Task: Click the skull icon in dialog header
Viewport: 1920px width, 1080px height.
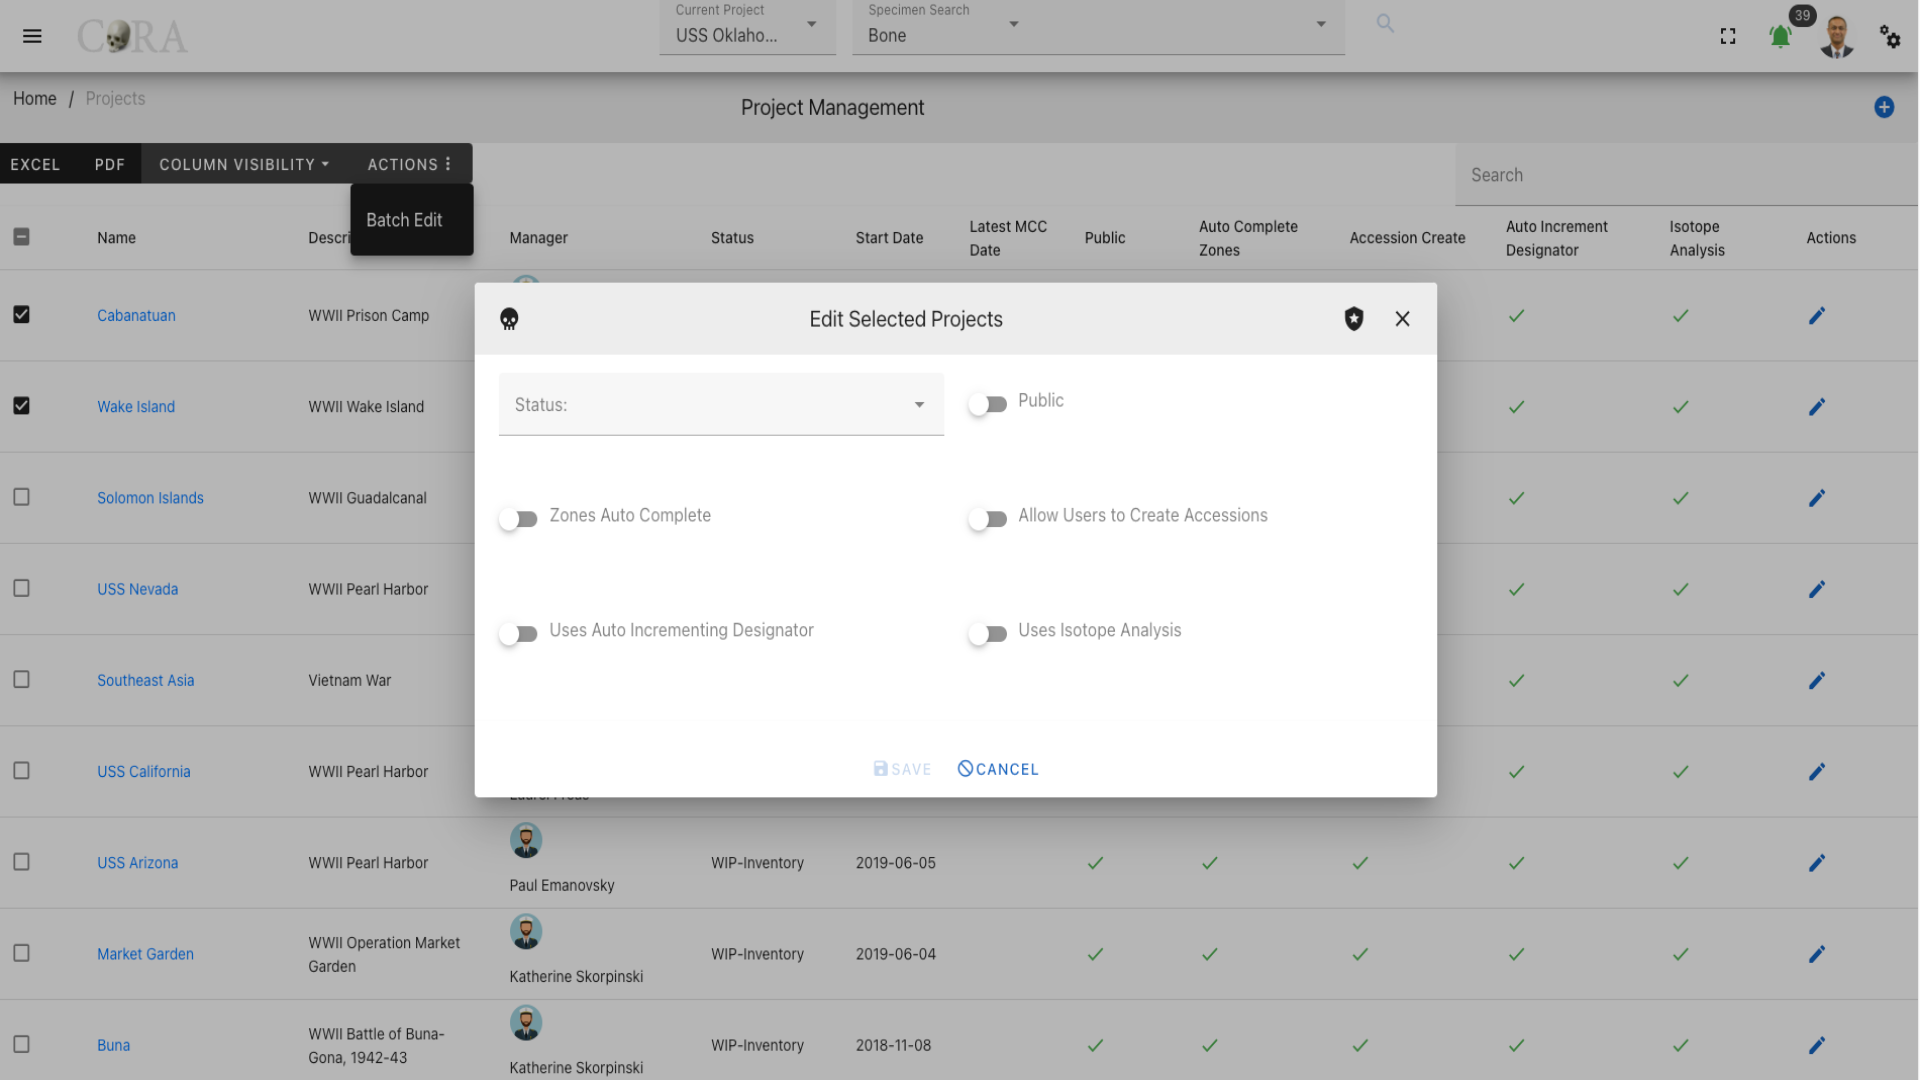Action: [509, 319]
